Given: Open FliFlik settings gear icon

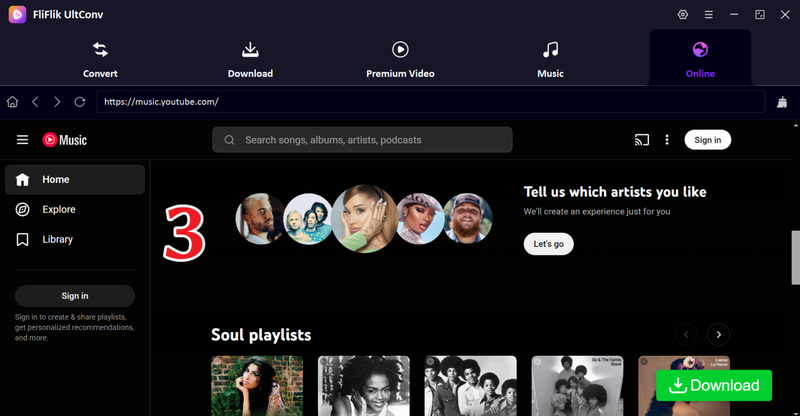Looking at the screenshot, I should [683, 15].
